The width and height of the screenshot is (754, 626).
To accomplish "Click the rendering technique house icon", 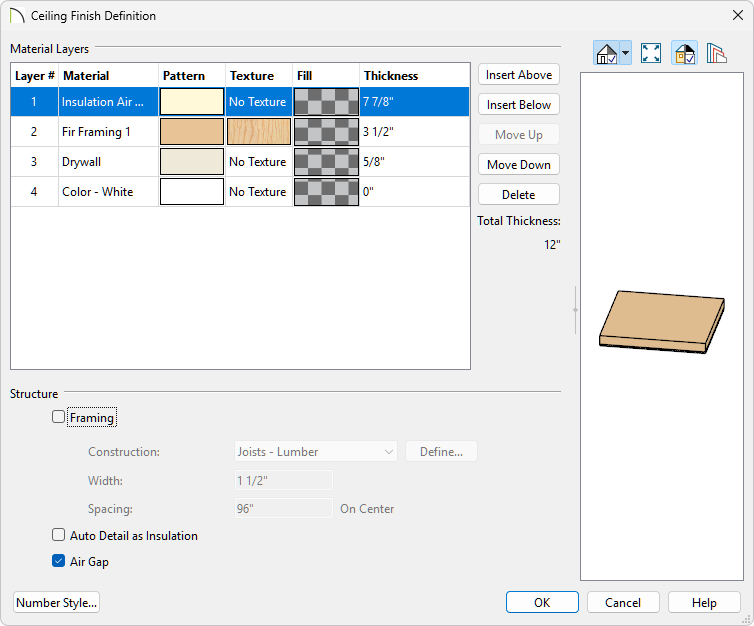I will click(x=606, y=54).
